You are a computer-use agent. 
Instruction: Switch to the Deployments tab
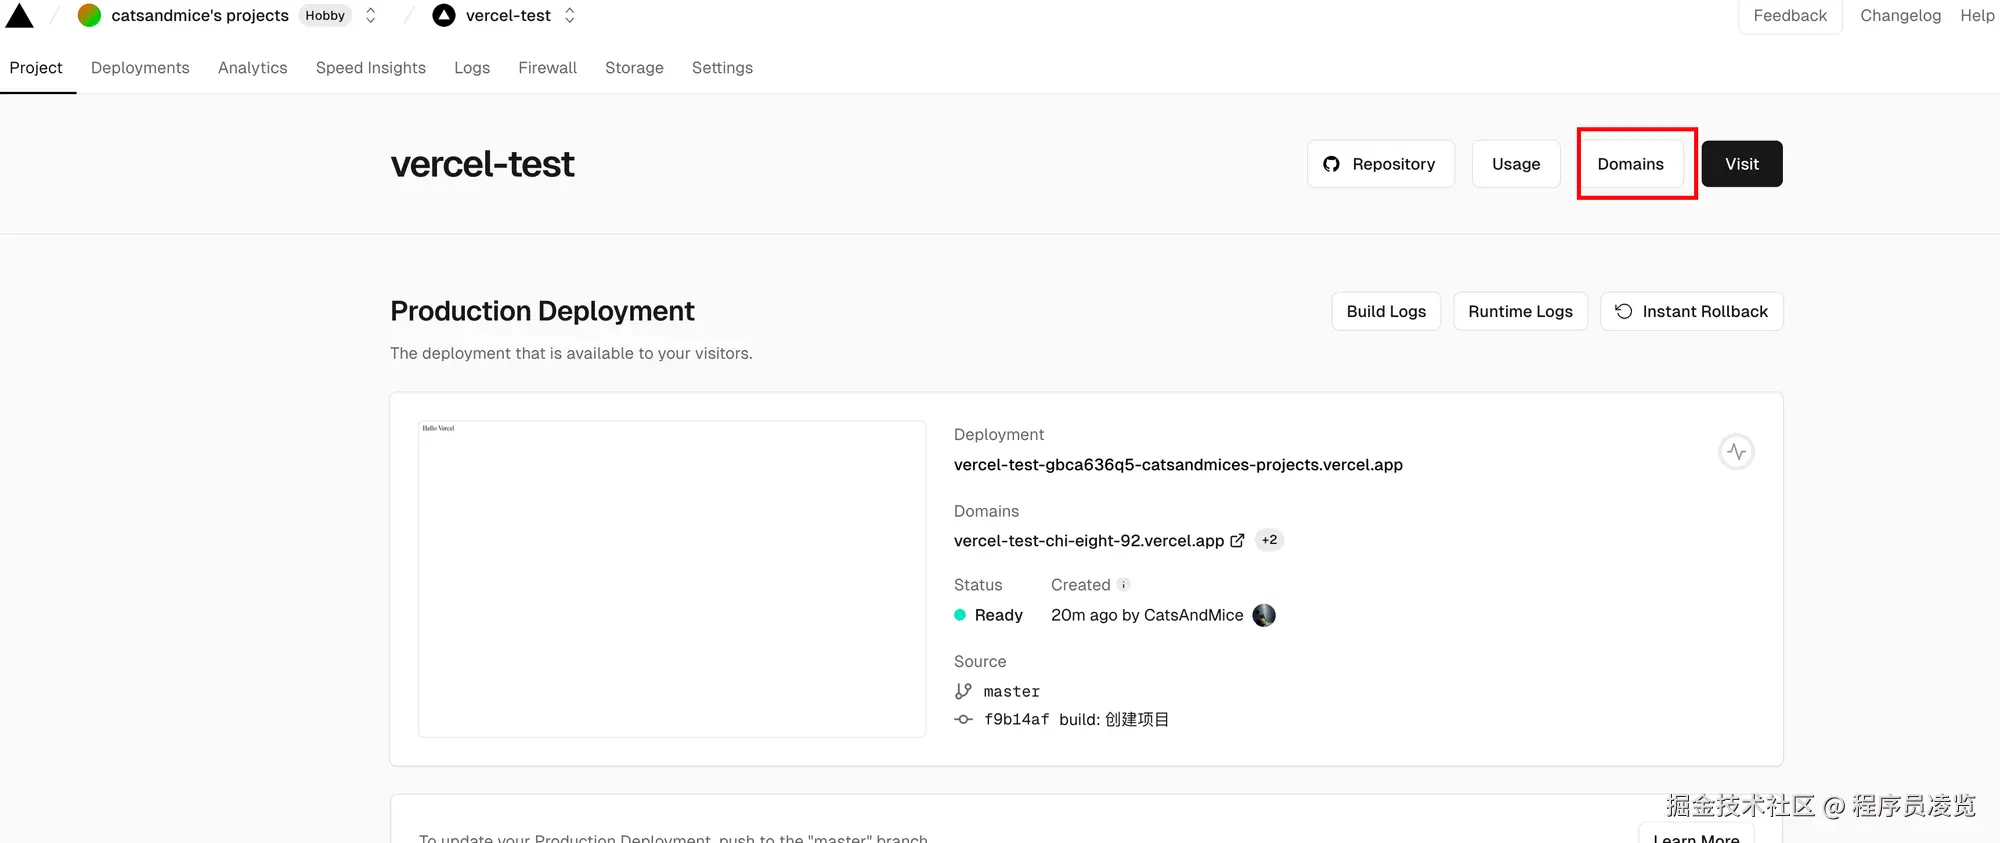(140, 67)
